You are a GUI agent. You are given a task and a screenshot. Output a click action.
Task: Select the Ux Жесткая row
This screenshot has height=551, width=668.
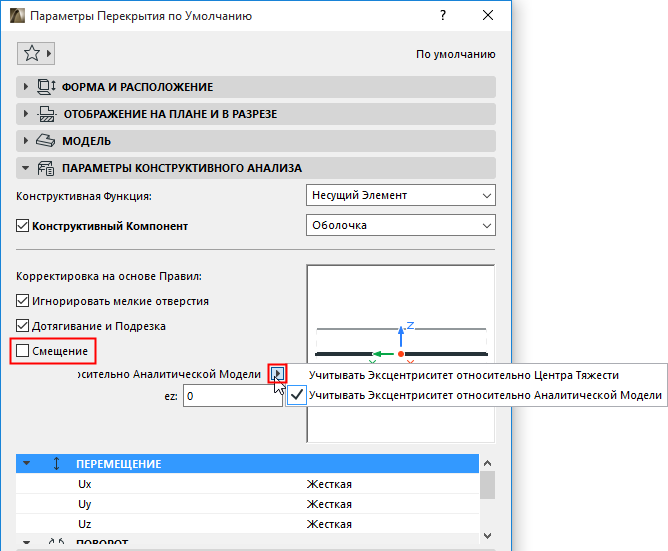coord(247,484)
